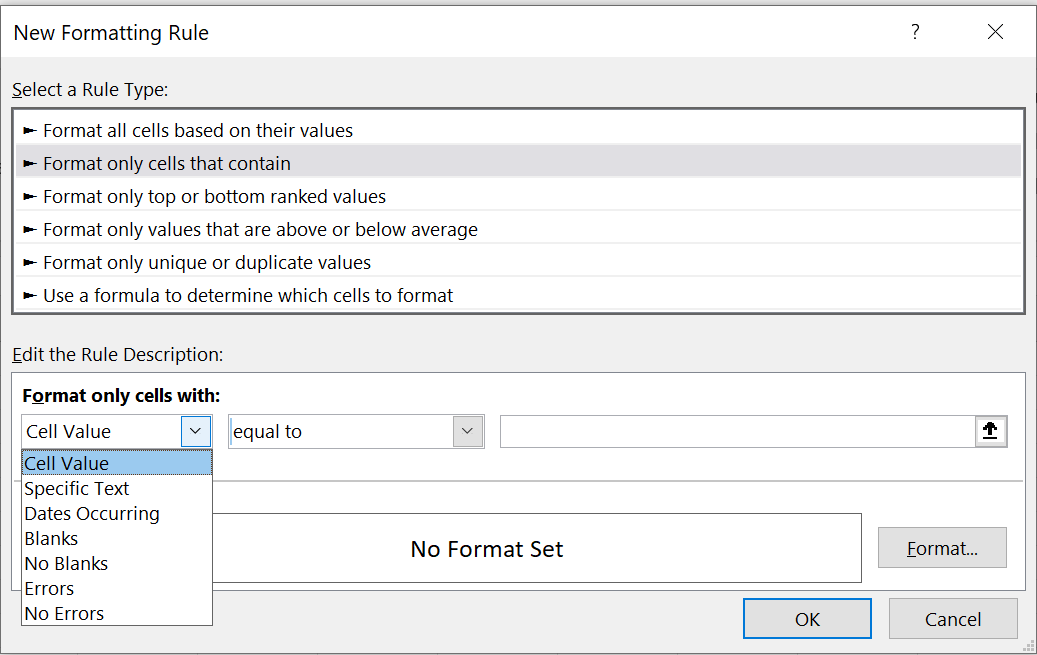Open the Cell Value dropdown arrow
The height and width of the screenshot is (655, 1037).
coord(196,431)
